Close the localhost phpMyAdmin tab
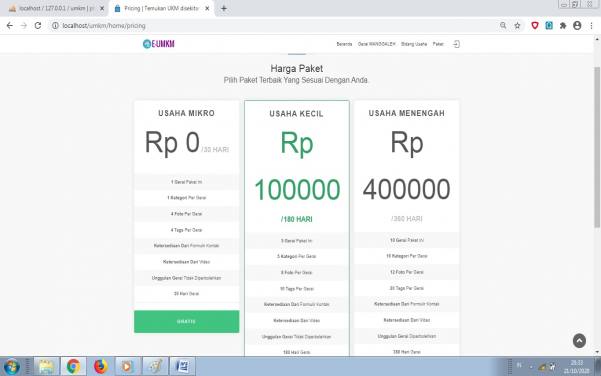The width and height of the screenshot is (601, 376). coord(102,8)
